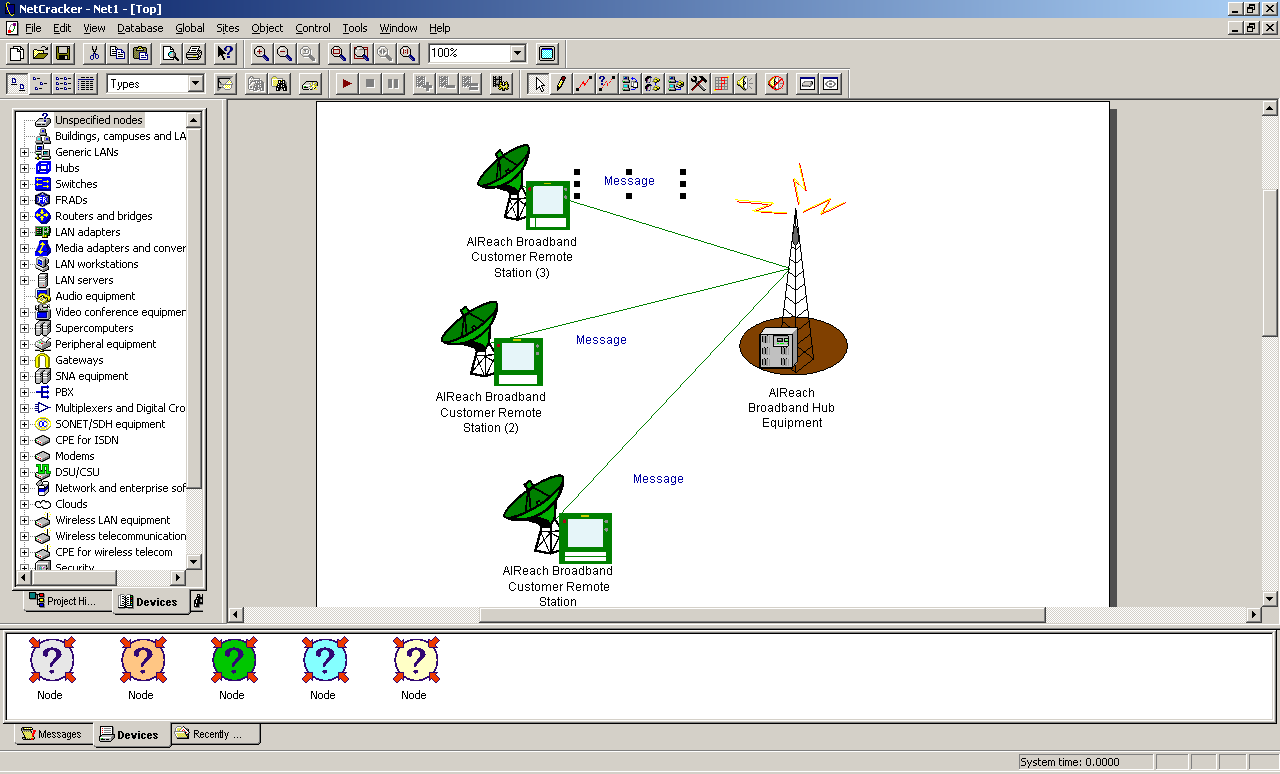Click the red prohibited circle icon

pos(776,84)
